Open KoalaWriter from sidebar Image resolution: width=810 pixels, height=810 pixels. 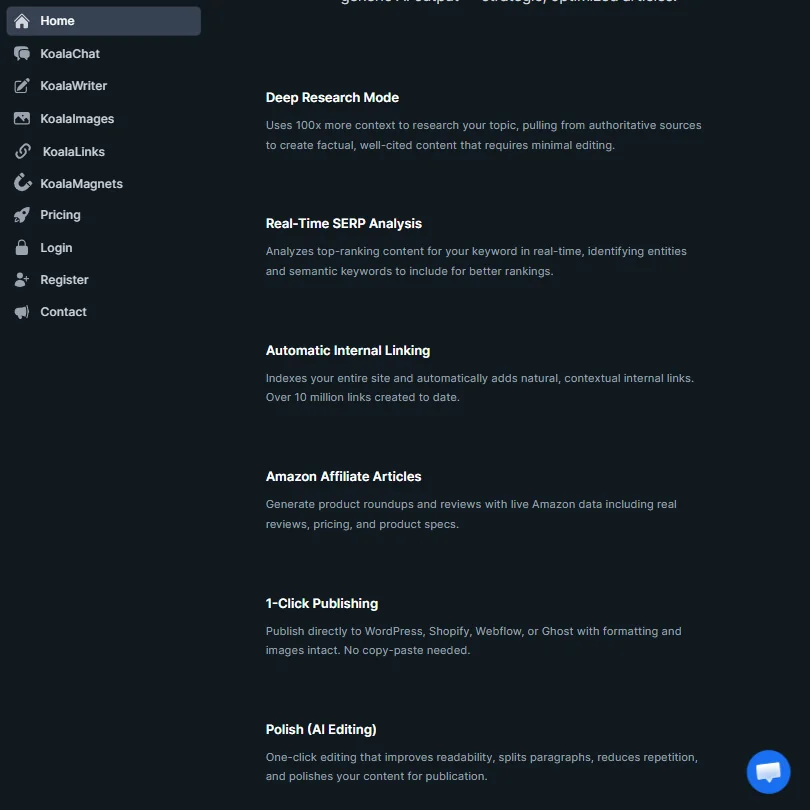73,86
